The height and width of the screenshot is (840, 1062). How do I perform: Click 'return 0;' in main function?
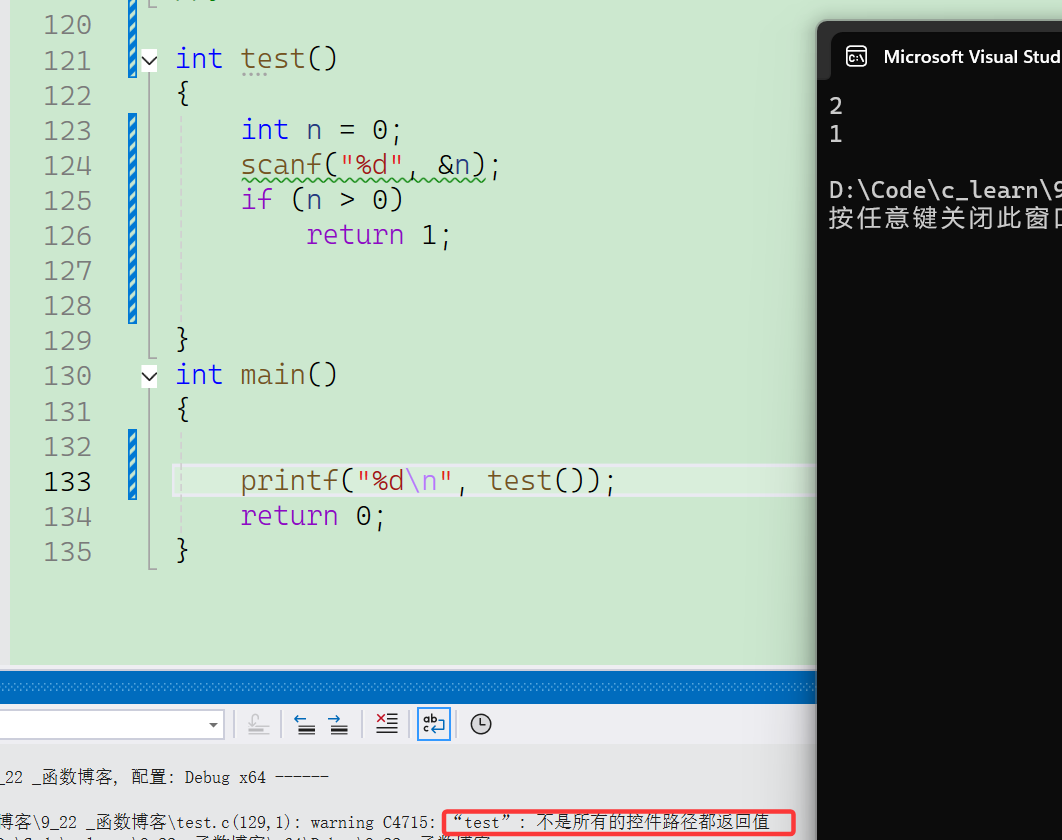click(x=313, y=516)
